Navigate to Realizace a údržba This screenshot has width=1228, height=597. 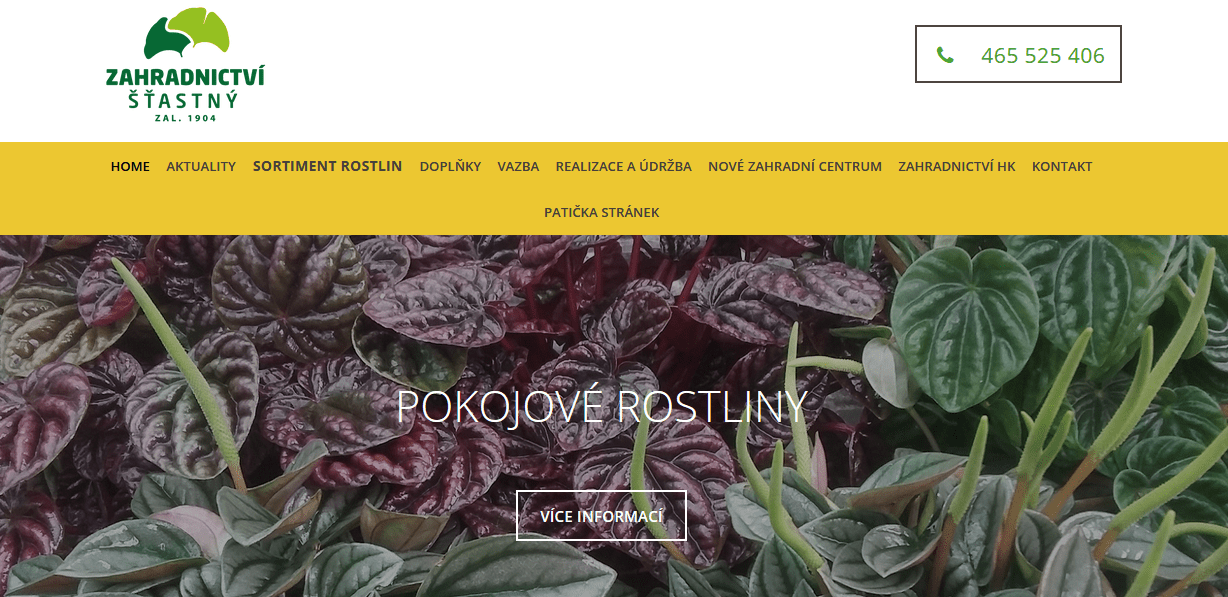coord(623,166)
